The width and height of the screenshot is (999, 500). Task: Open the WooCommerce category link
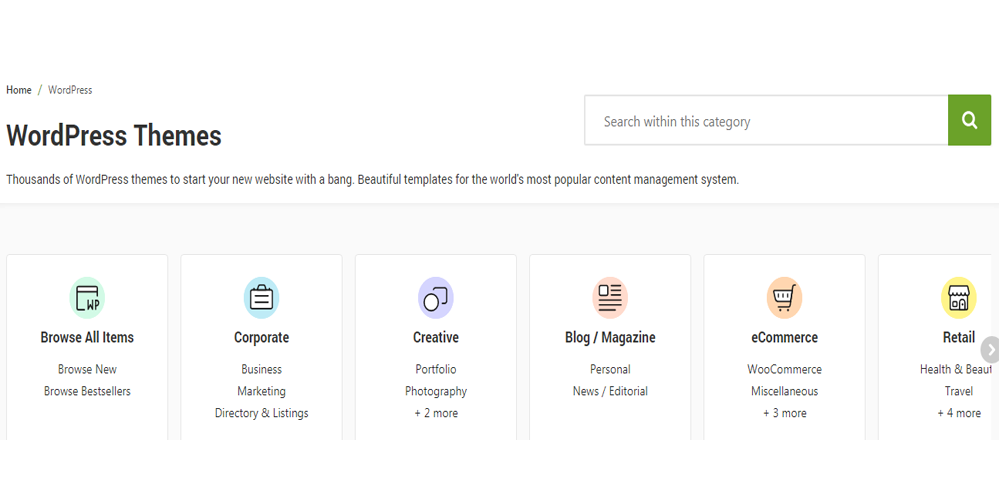784,369
